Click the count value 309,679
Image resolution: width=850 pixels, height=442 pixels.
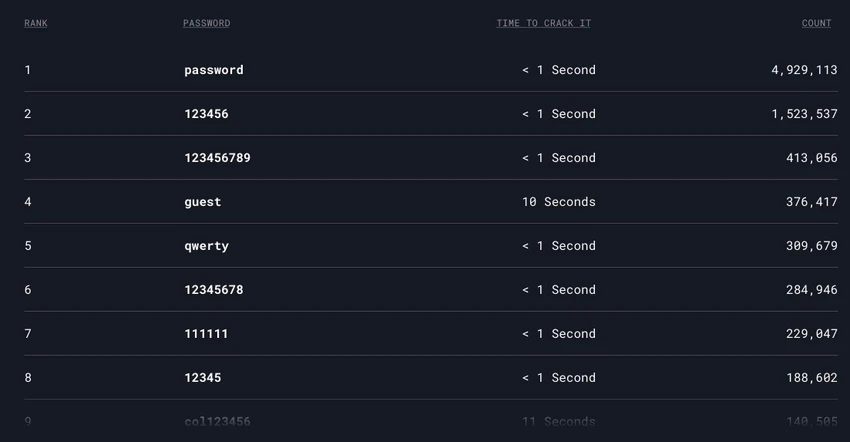[812, 246]
